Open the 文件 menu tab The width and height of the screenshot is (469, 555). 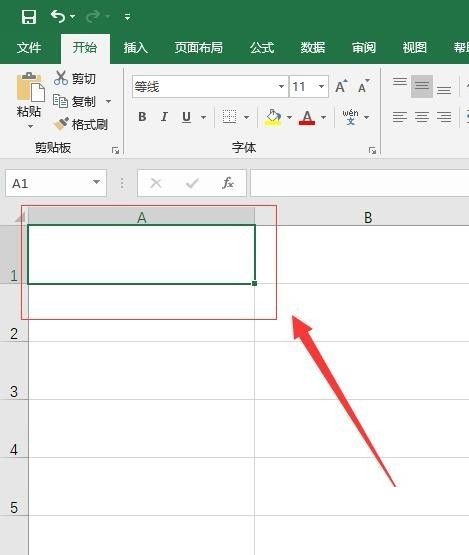point(29,47)
